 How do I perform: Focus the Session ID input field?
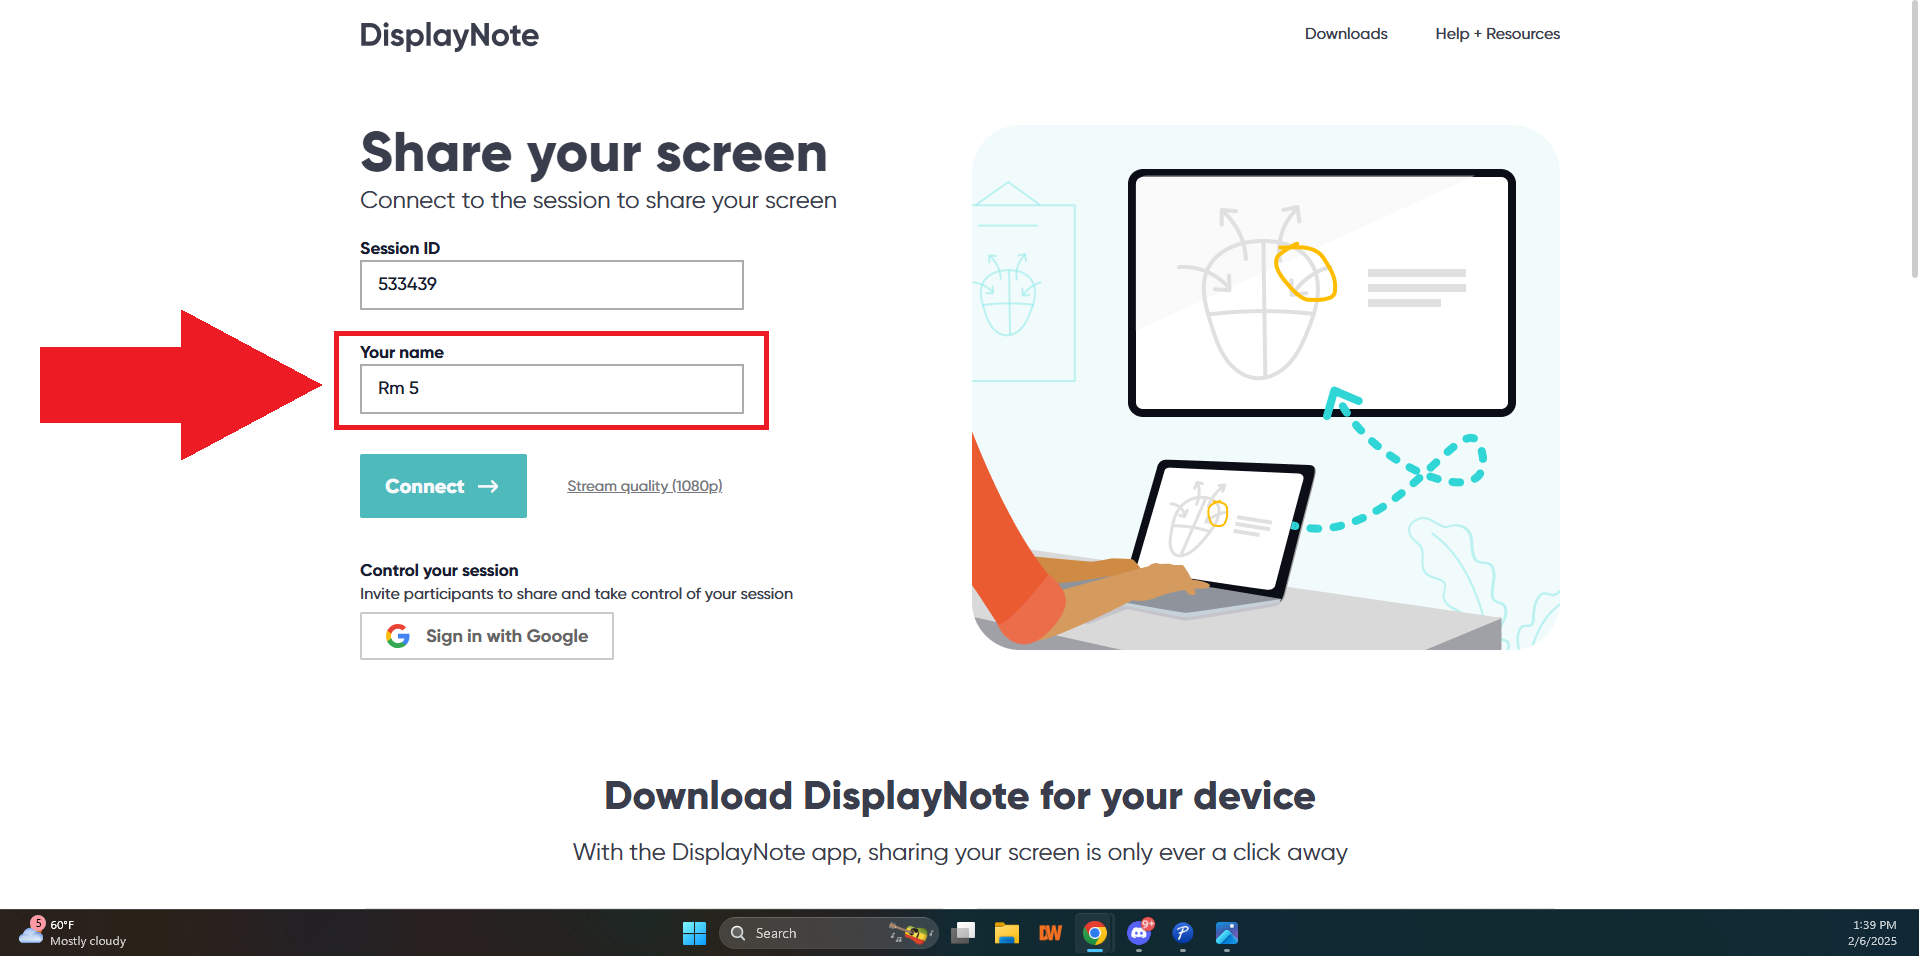(x=552, y=285)
